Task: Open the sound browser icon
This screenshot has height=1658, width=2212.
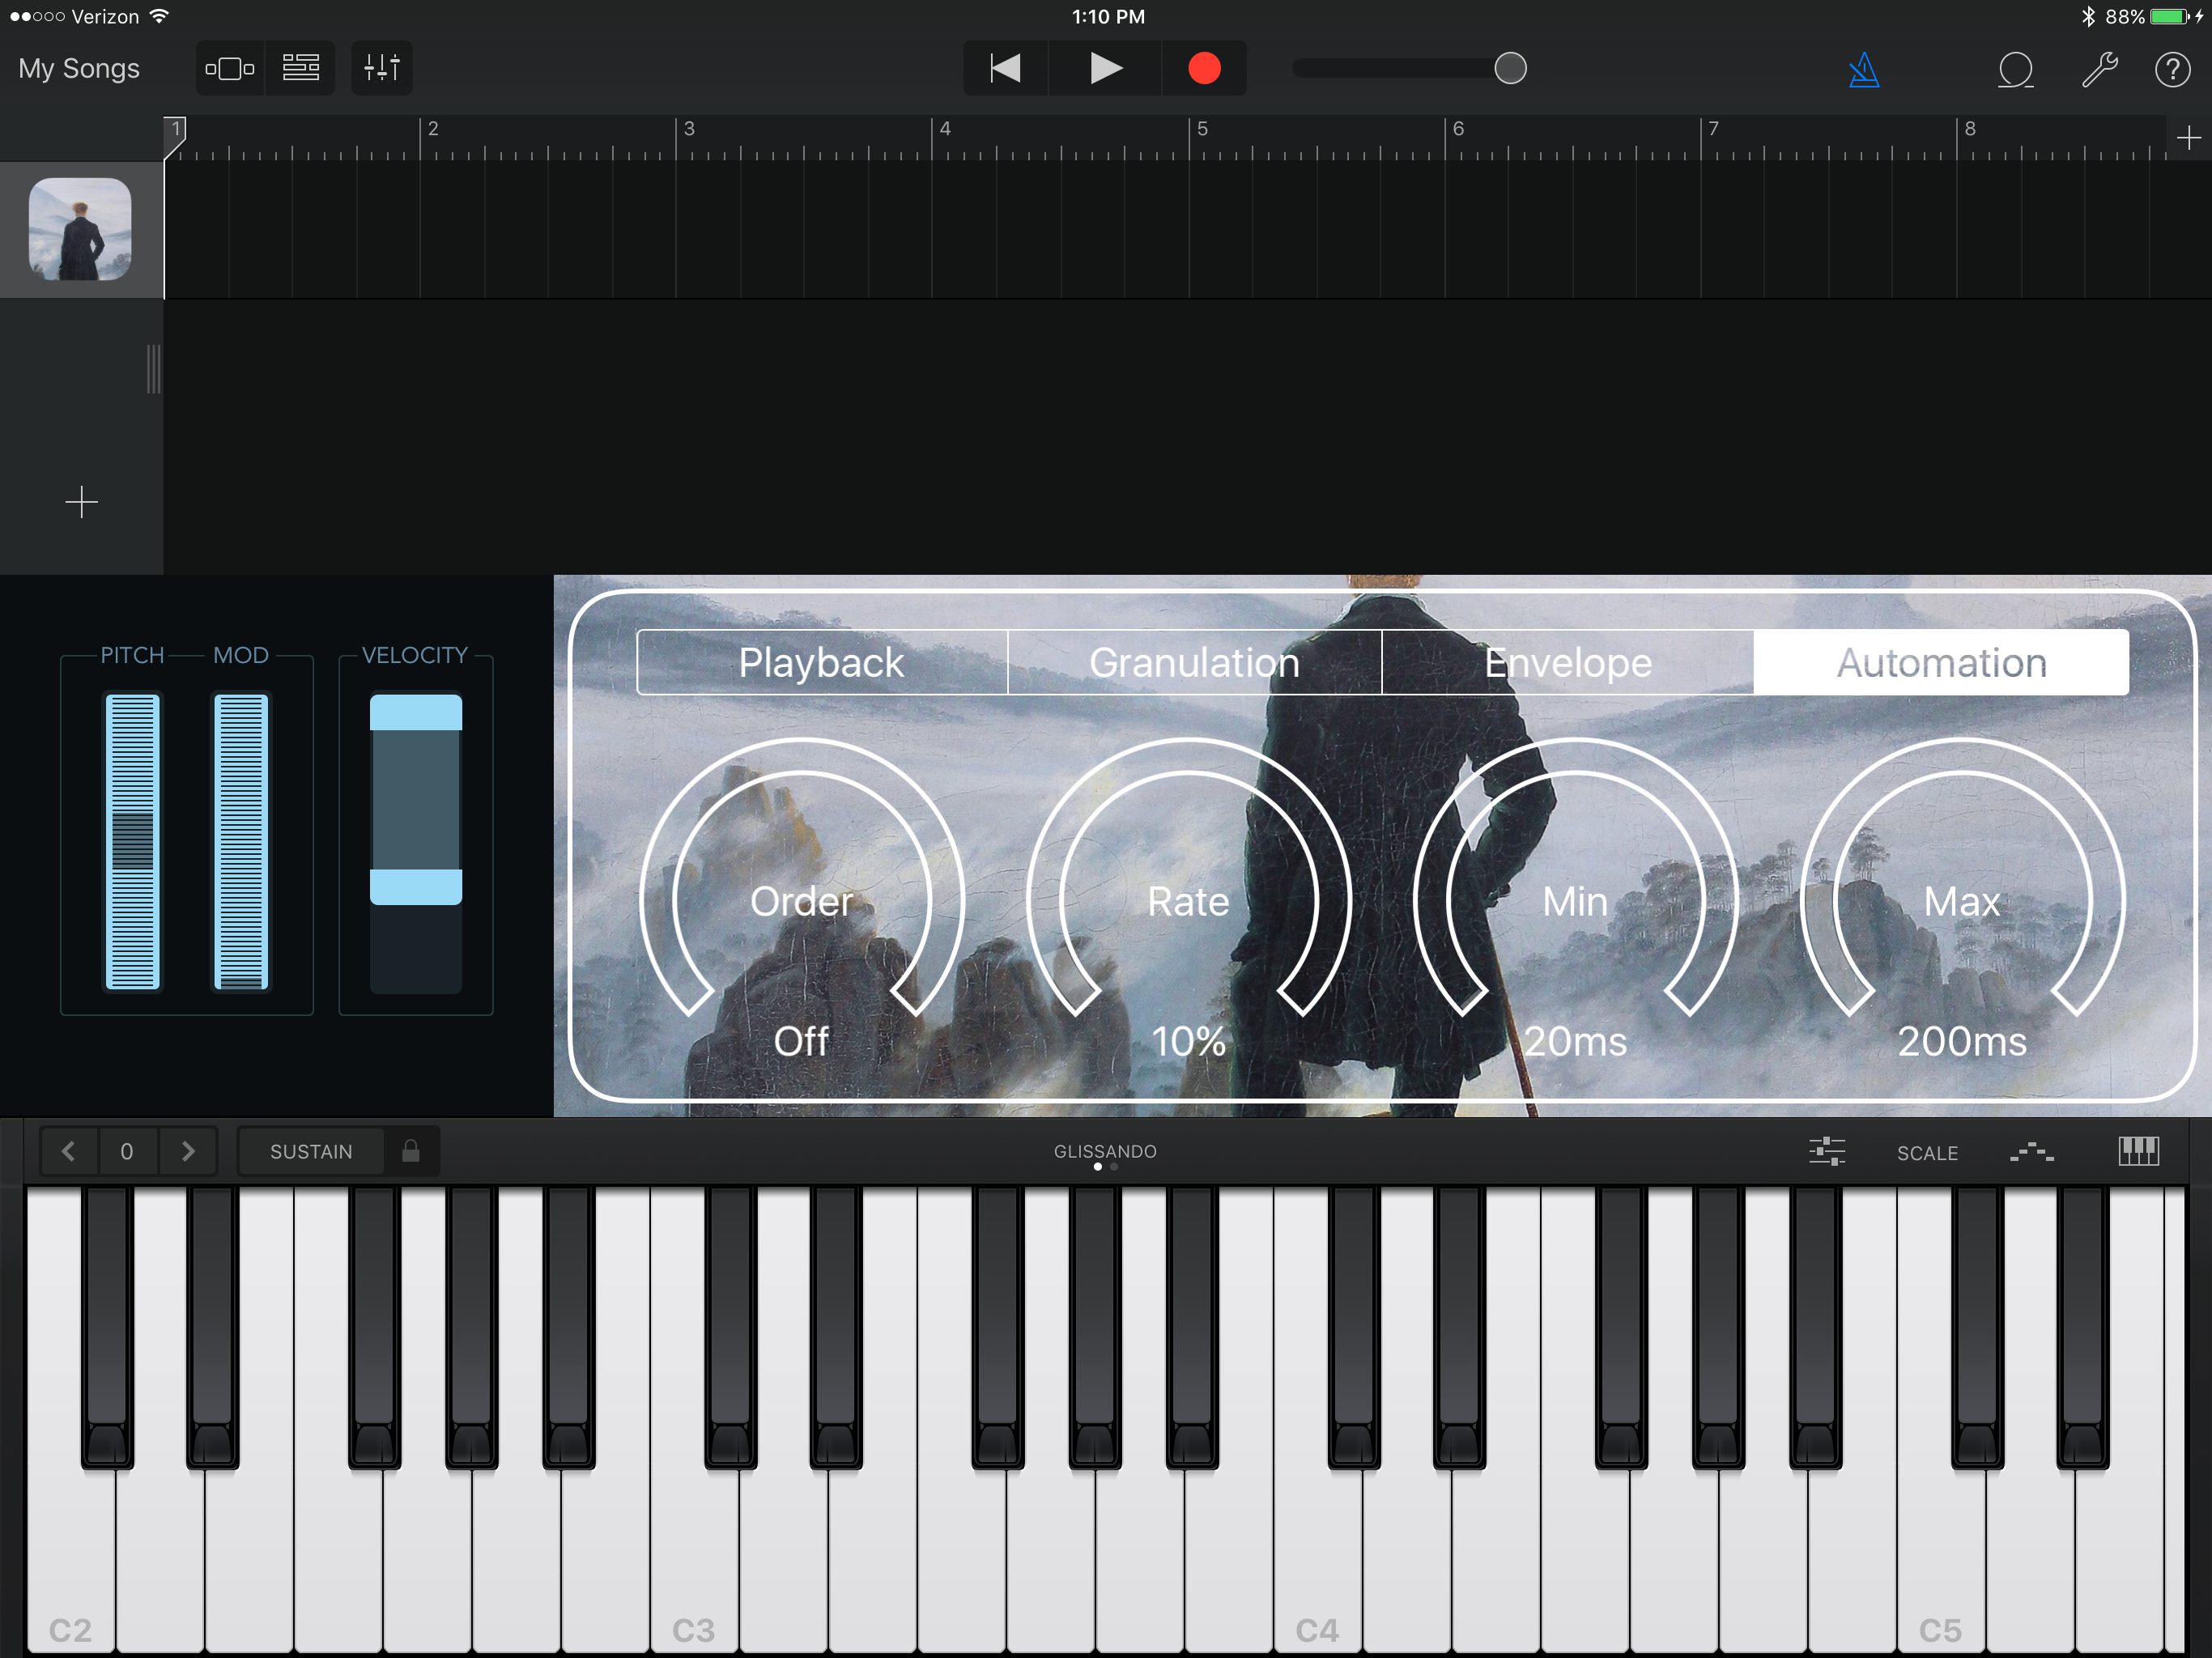Action: tap(229, 68)
